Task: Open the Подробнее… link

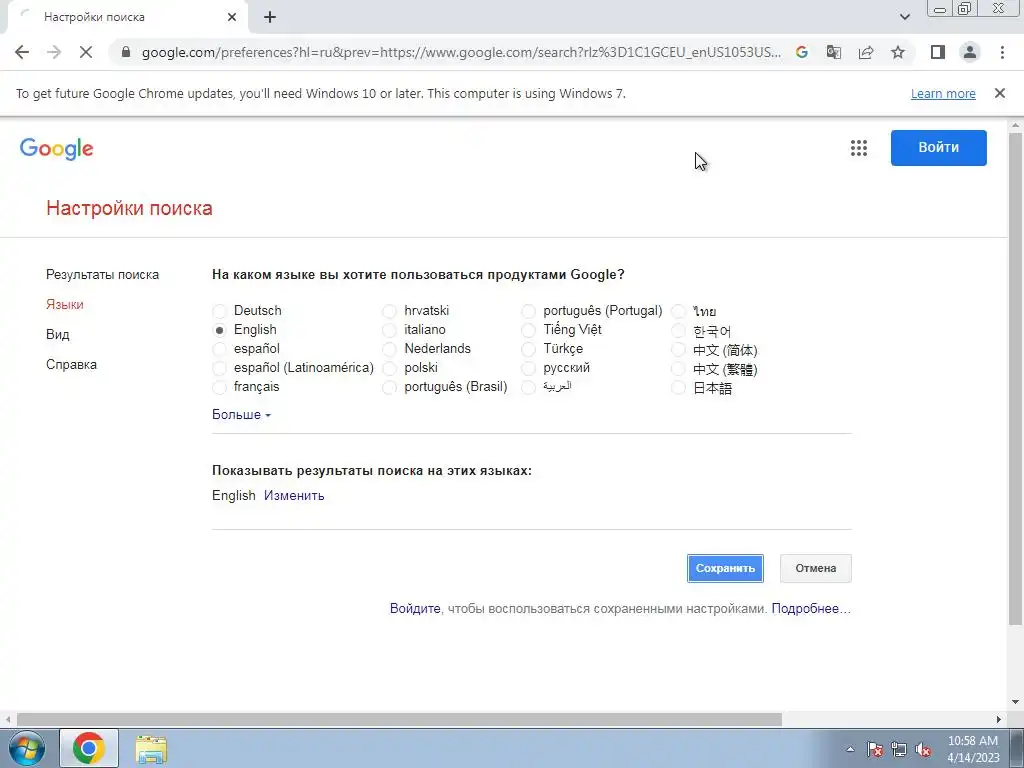Action: [x=811, y=609]
